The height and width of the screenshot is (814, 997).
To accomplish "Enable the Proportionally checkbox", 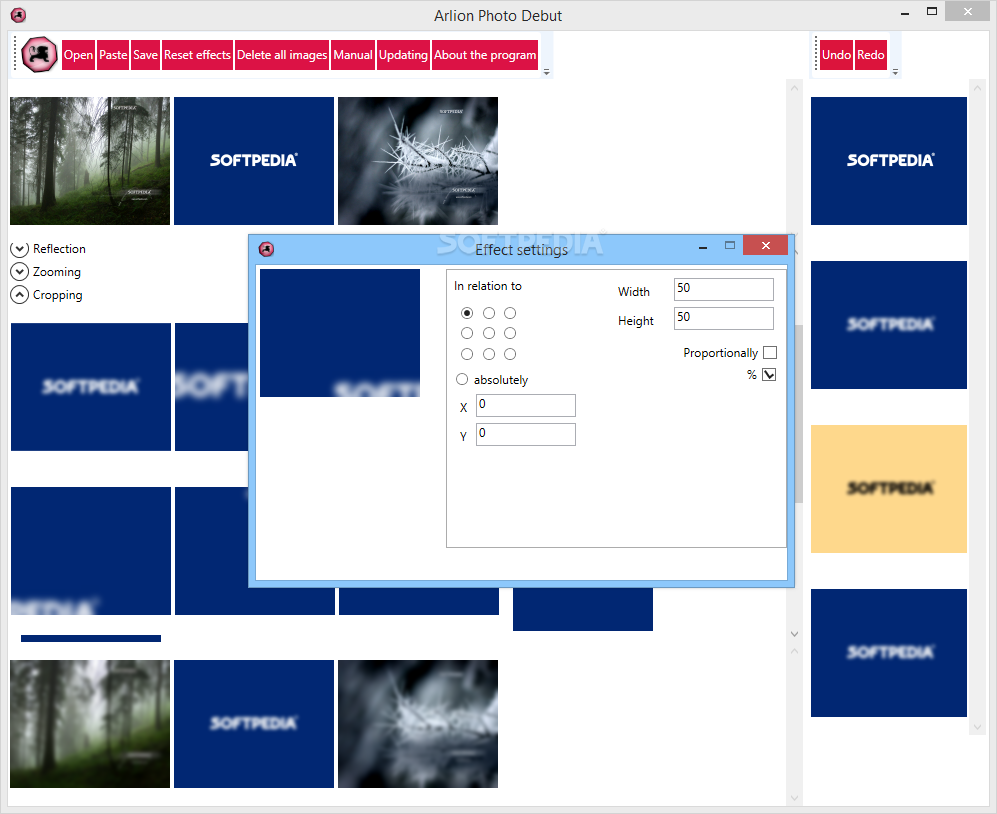I will (x=769, y=352).
